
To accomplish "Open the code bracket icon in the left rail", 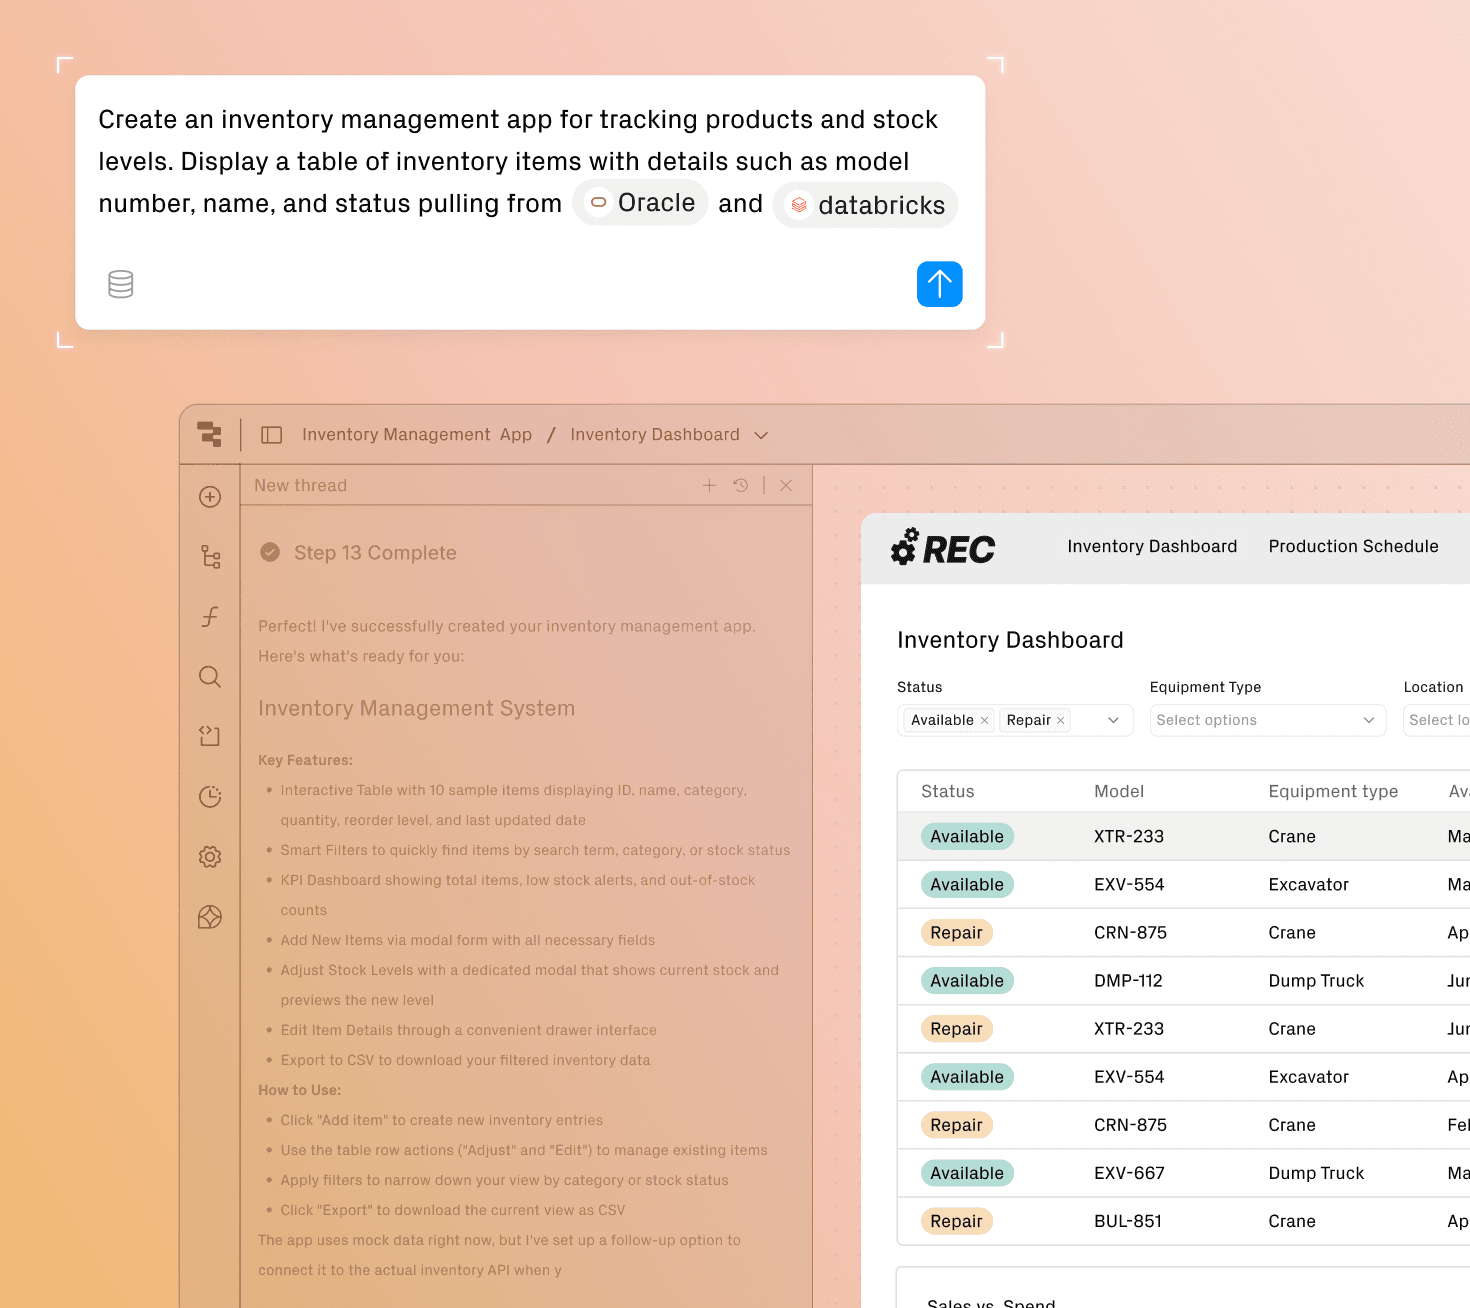I will coord(210,737).
